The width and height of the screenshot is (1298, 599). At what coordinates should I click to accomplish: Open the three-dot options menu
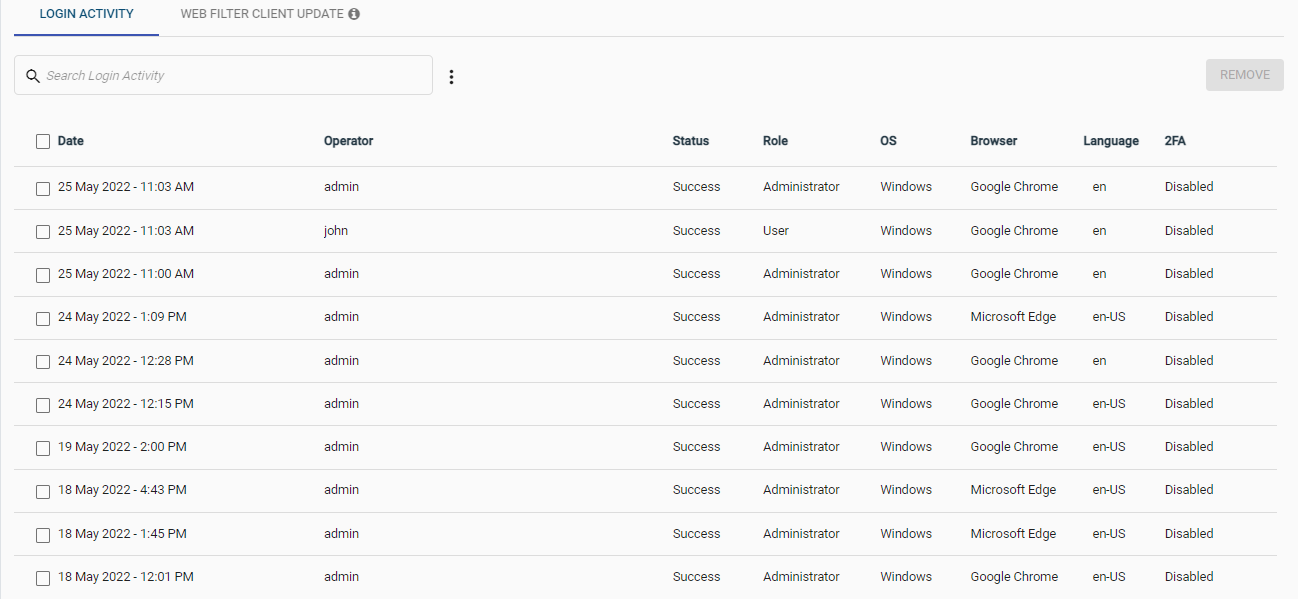[x=451, y=76]
